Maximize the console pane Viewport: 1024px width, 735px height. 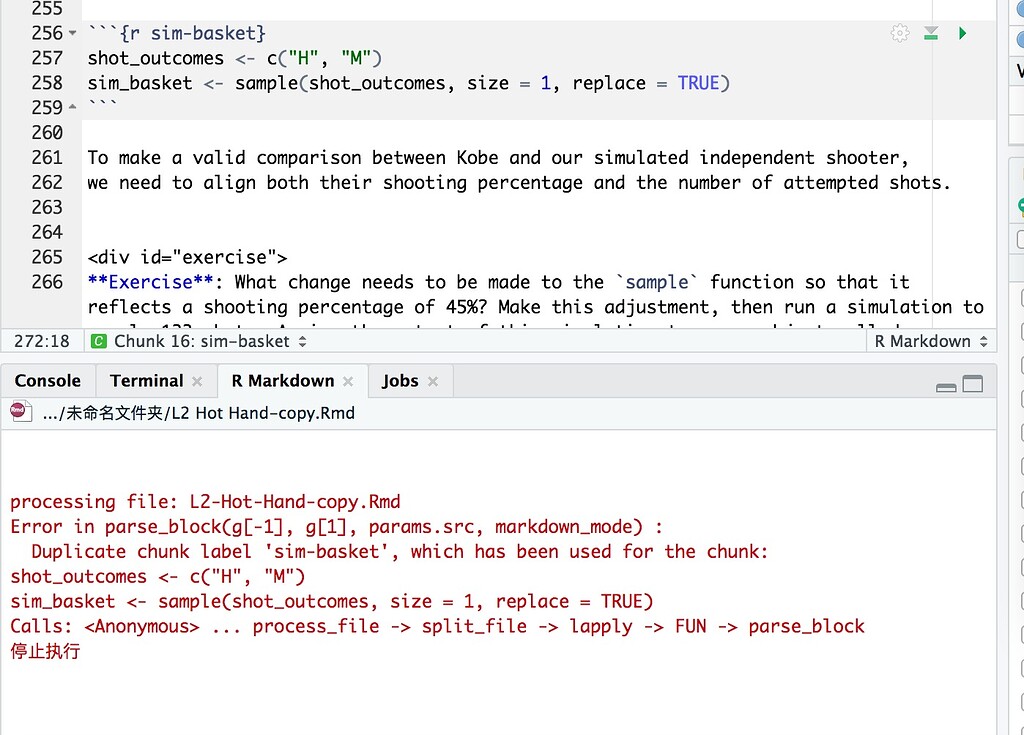click(x=973, y=384)
